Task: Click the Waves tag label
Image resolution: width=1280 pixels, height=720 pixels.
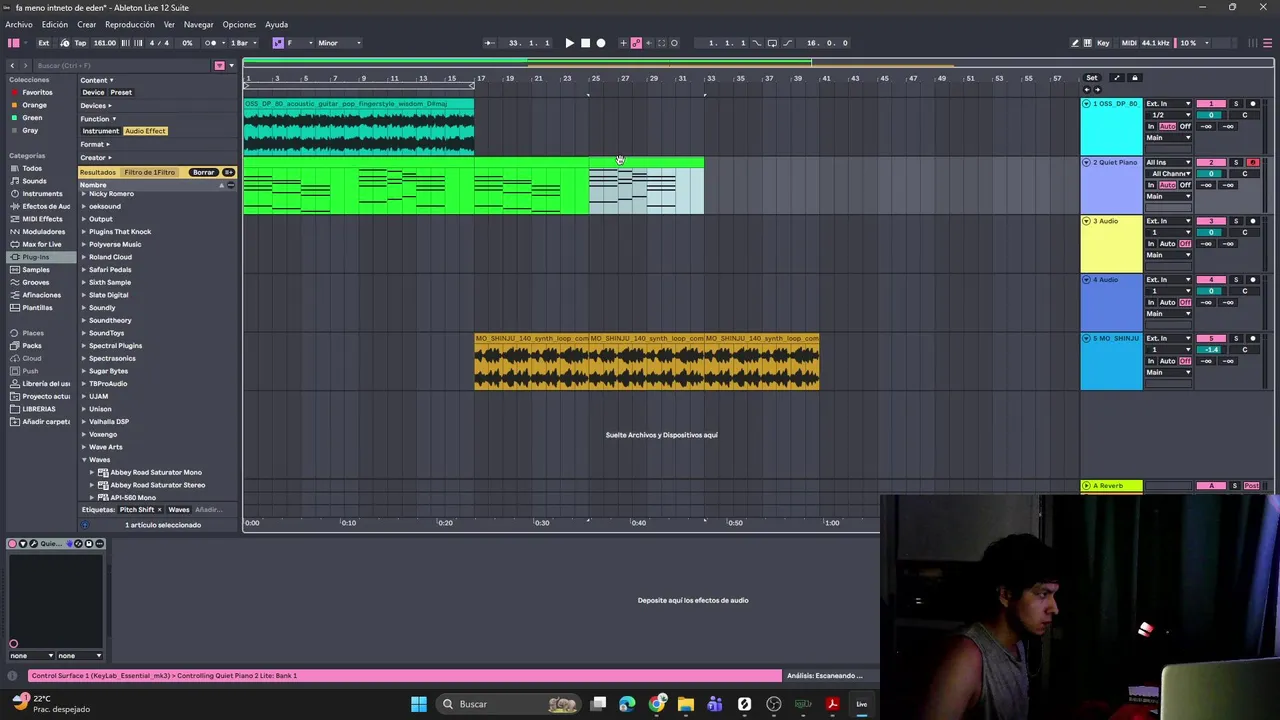Action: [x=179, y=510]
